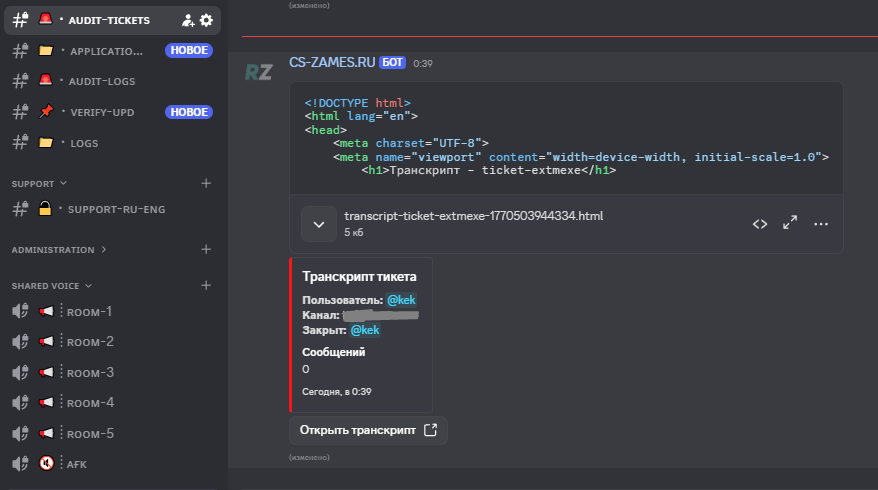Click the invite members icon on AUDIT-TICKETS

tap(188, 20)
